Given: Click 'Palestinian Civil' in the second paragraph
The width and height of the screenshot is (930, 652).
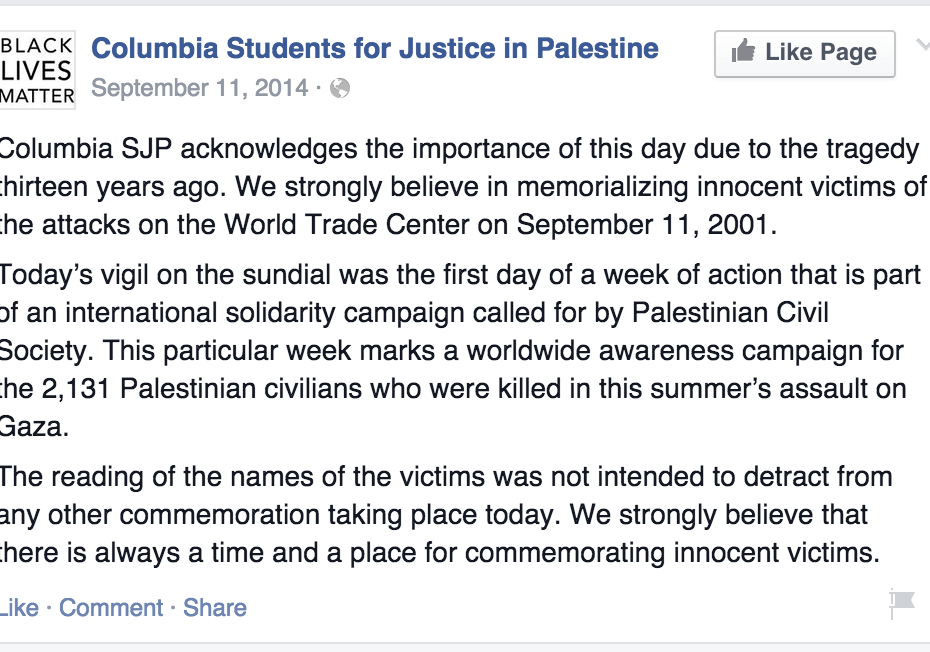Looking at the screenshot, I should [730, 313].
